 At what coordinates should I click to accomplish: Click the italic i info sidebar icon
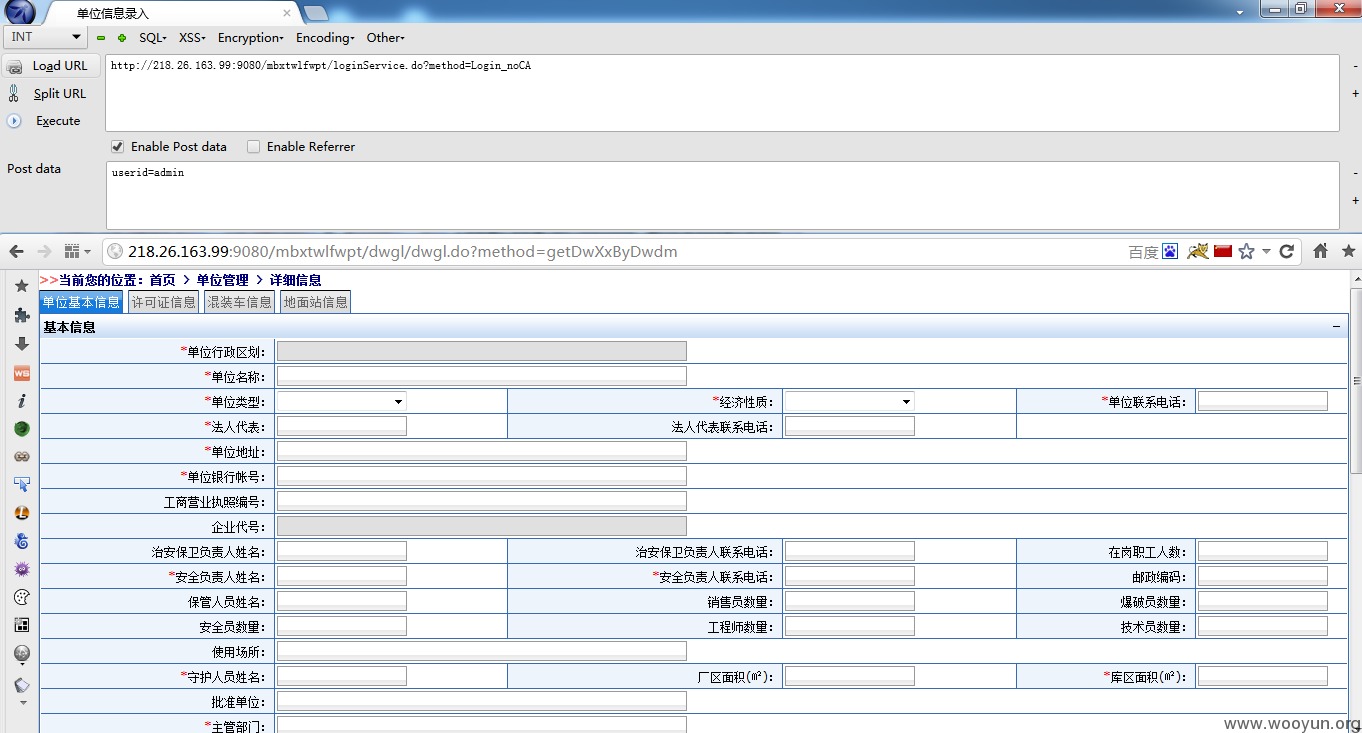tap(22, 400)
